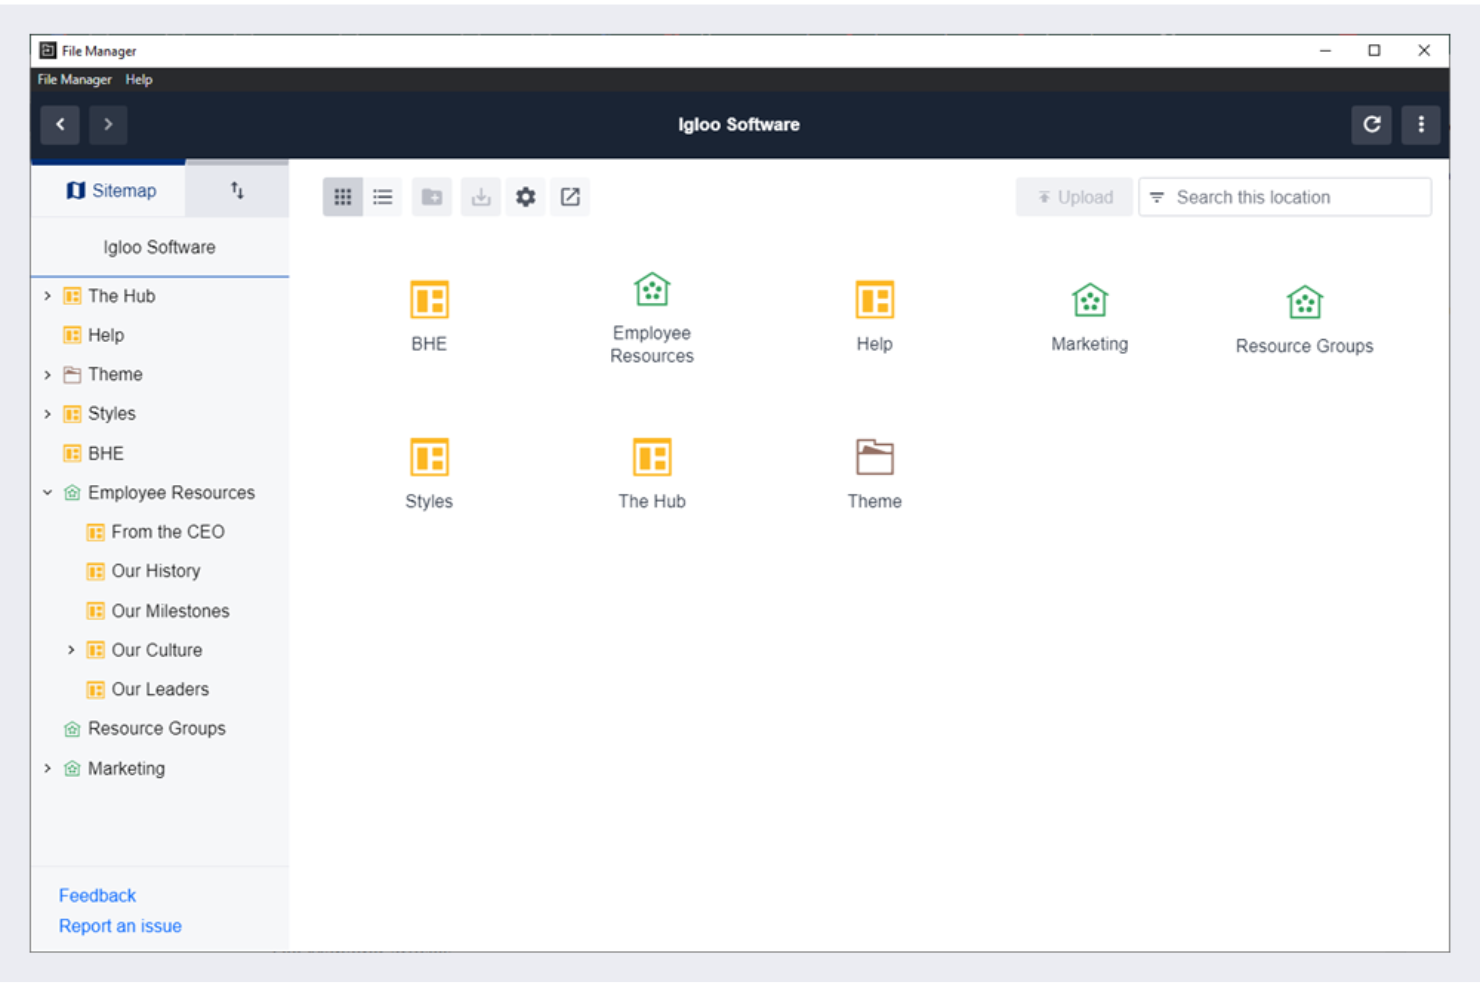Screen dimensions: 1480x987
Task: Open the File Manager menu
Action: [x=74, y=79]
